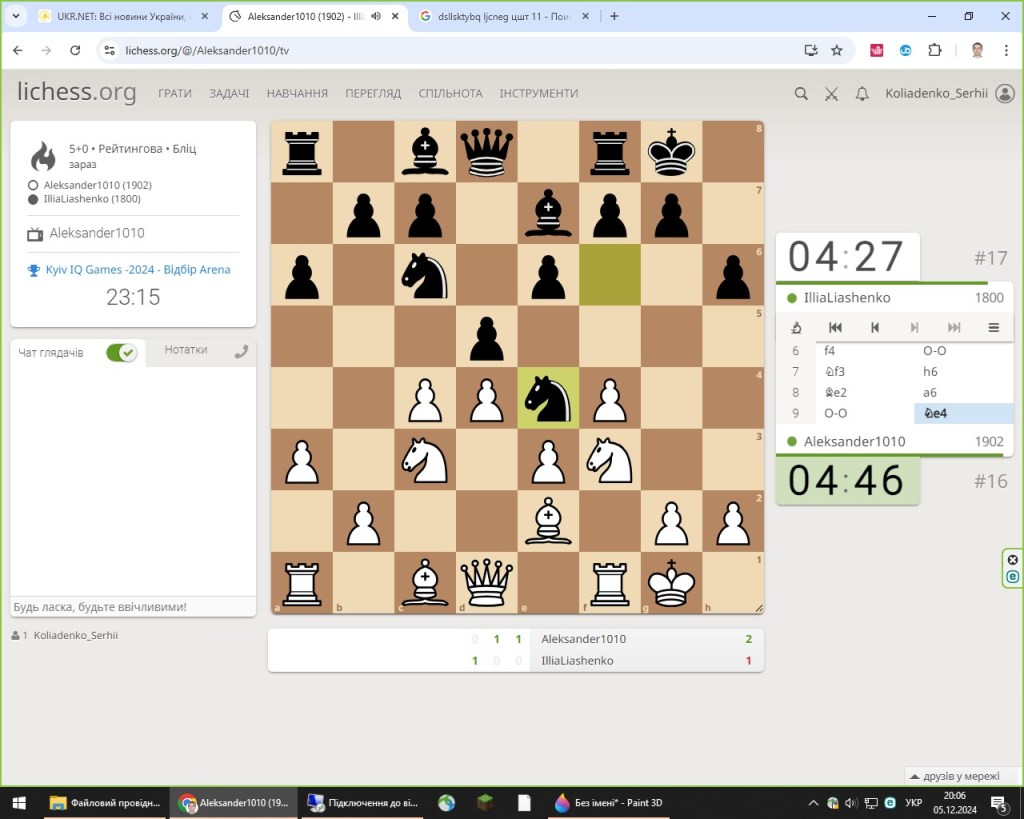
Task: Select move f4 in the move list
Action: point(829,351)
